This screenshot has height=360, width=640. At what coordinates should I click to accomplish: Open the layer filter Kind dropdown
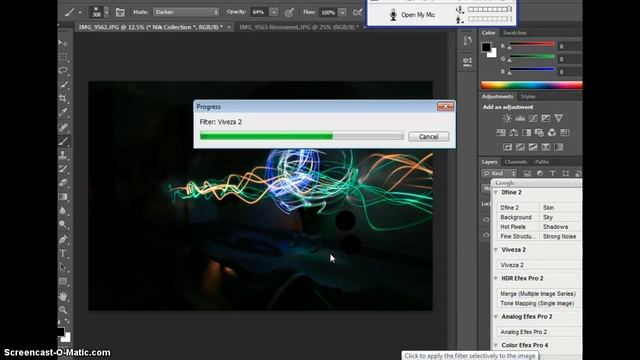(499, 173)
